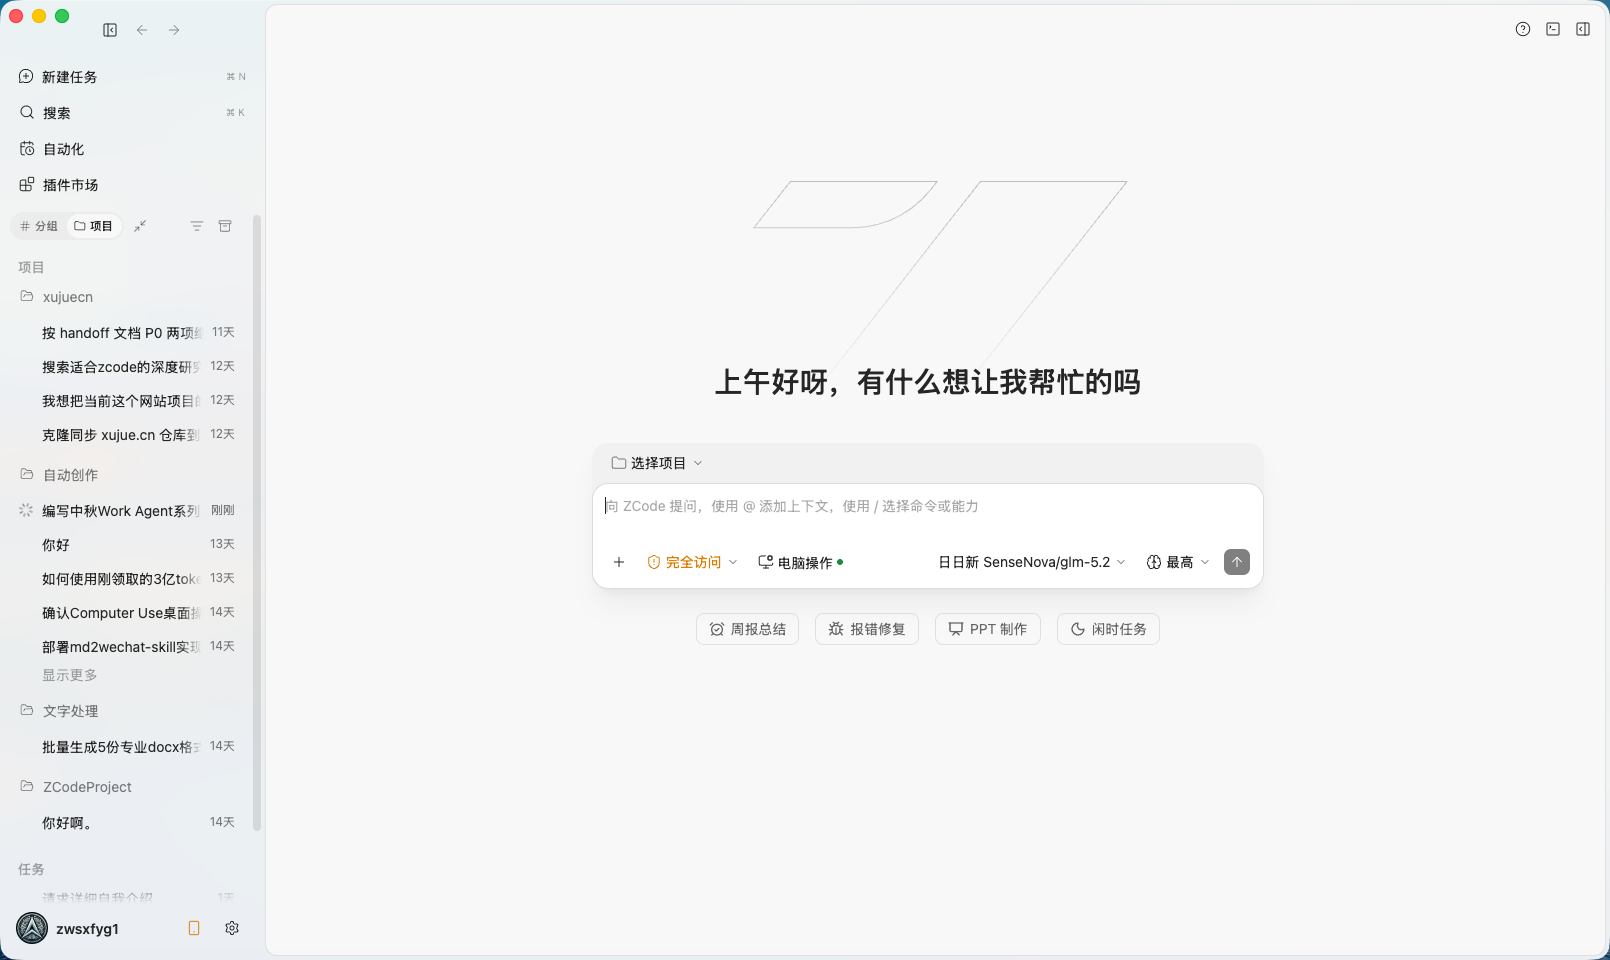The image size is (1610, 960).
Task: Open task 按 handoff 文档 P0 两项
Action: pos(131,333)
